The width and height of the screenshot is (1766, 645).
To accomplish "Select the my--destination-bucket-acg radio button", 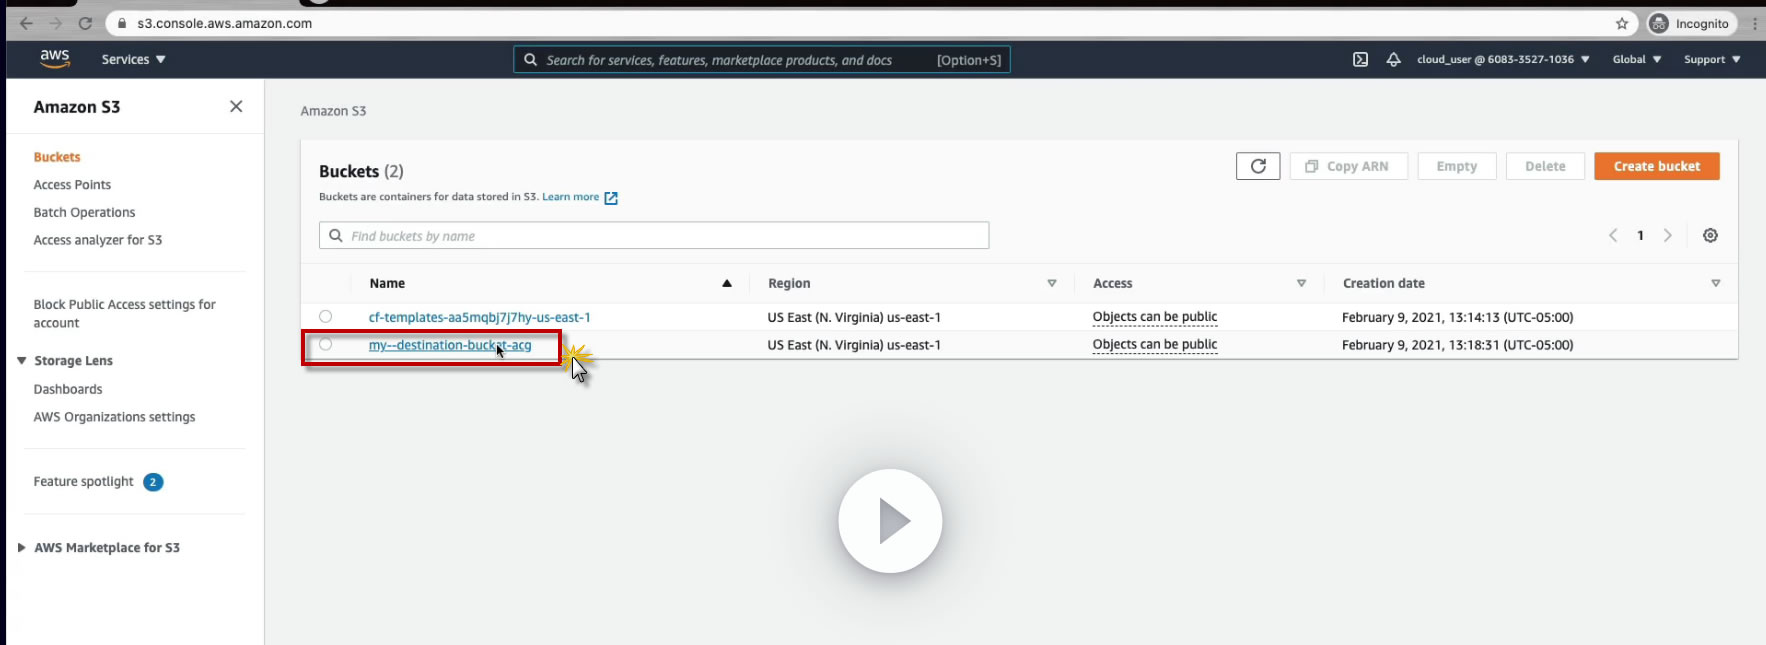I will coord(325,344).
